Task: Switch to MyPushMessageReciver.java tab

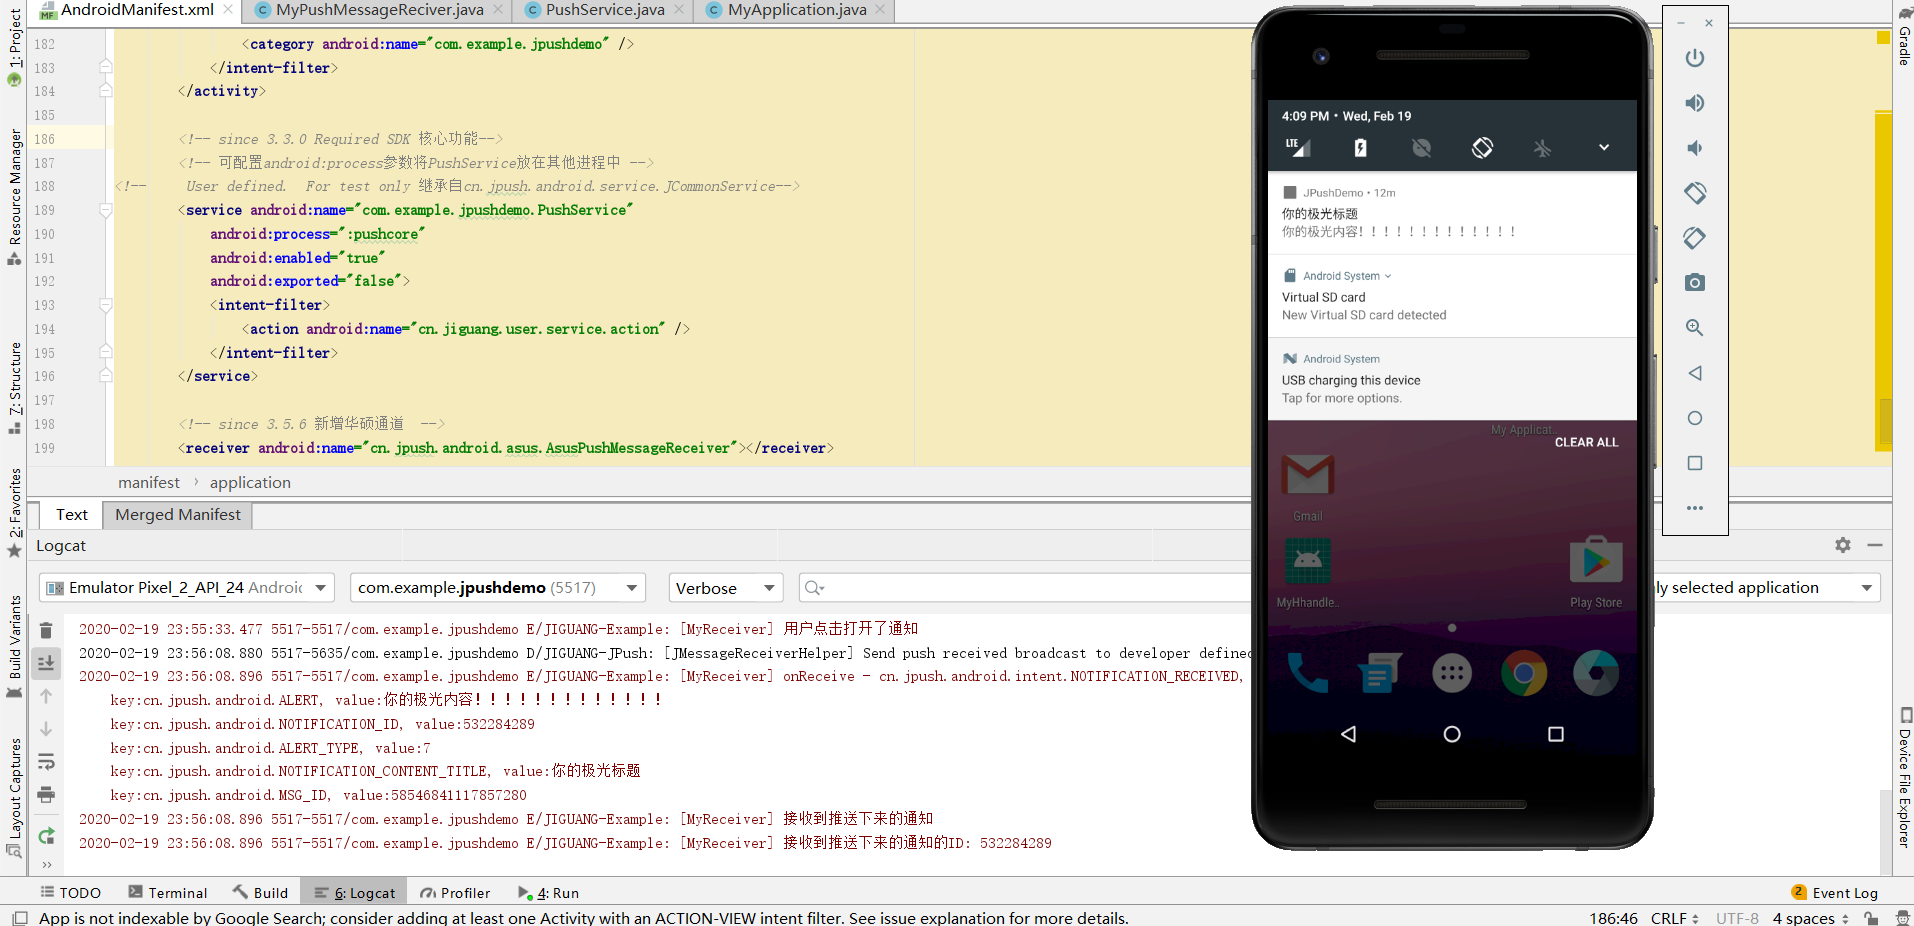Action: click(x=379, y=10)
